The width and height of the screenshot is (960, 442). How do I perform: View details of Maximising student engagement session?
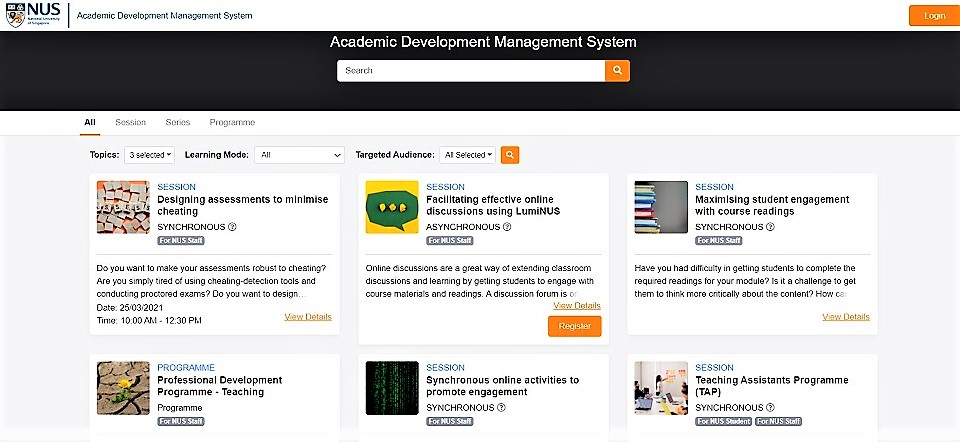(x=845, y=317)
